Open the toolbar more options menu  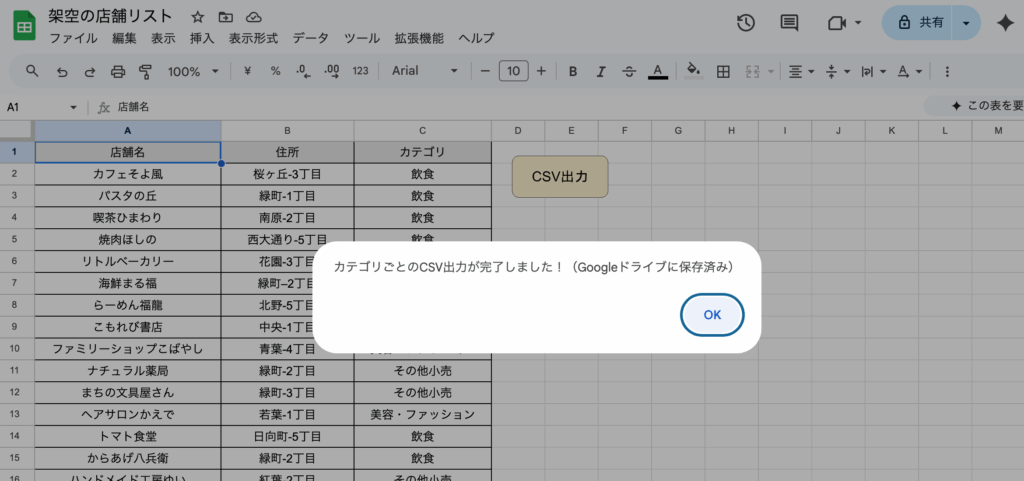point(948,72)
